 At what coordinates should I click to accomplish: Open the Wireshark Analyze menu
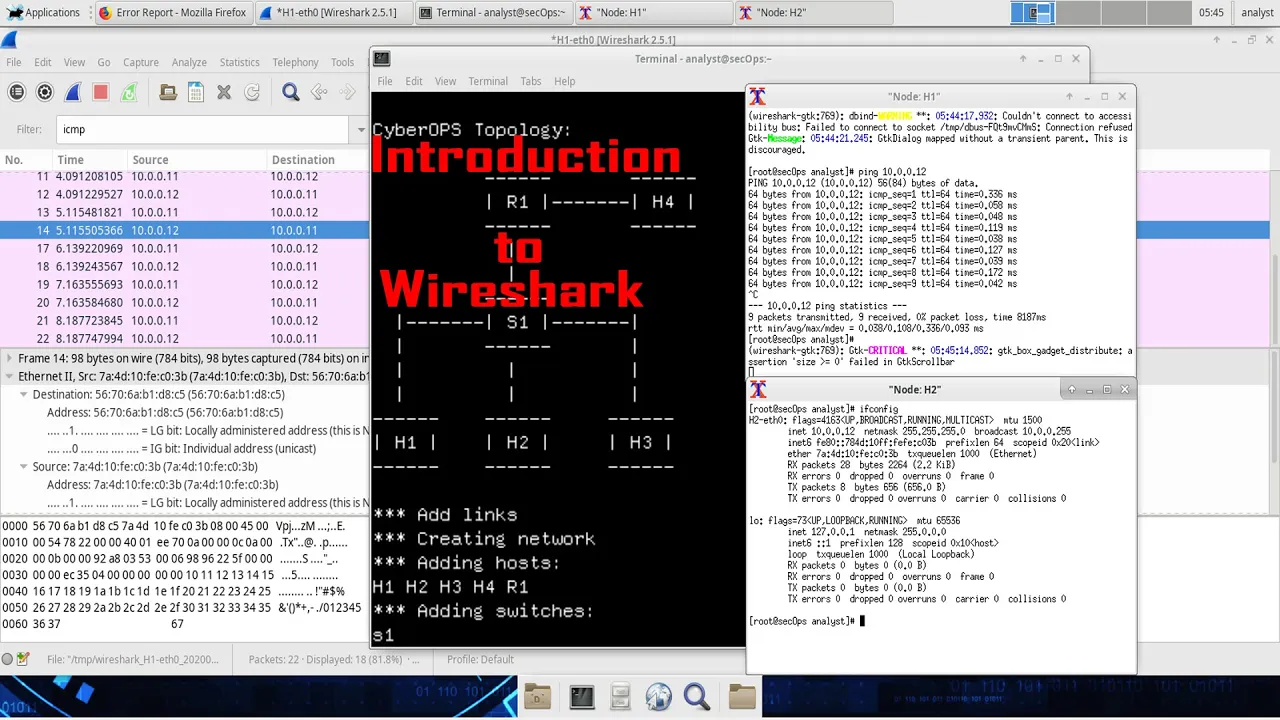pos(189,62)
